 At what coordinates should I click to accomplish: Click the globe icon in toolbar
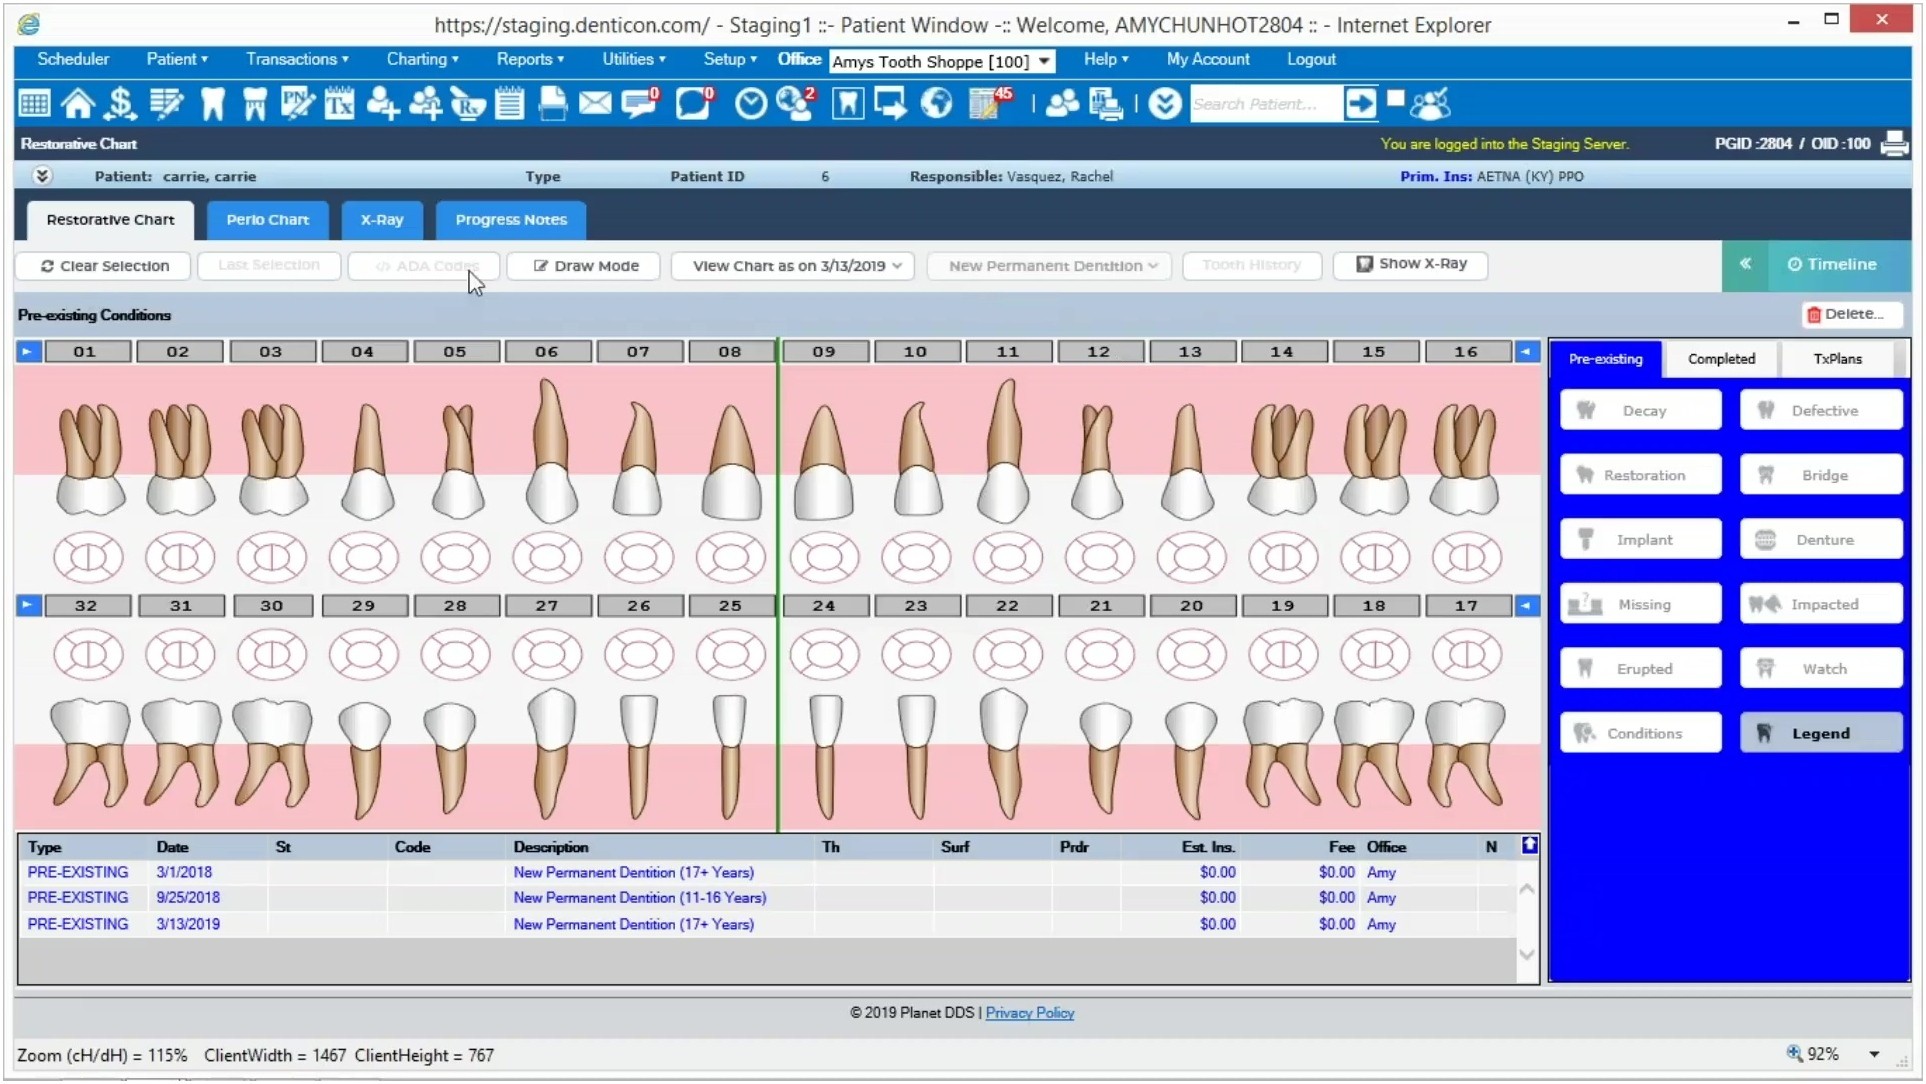click(x=936, y=103)
